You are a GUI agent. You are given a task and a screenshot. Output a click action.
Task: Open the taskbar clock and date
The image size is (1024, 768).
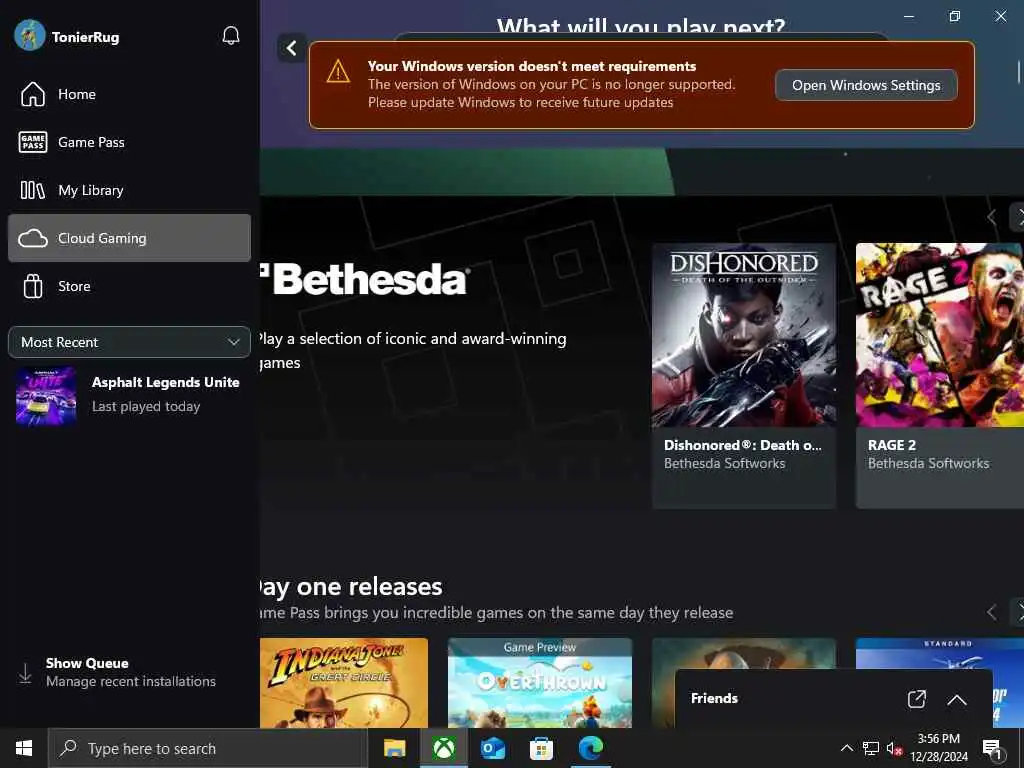coord(939,748)
